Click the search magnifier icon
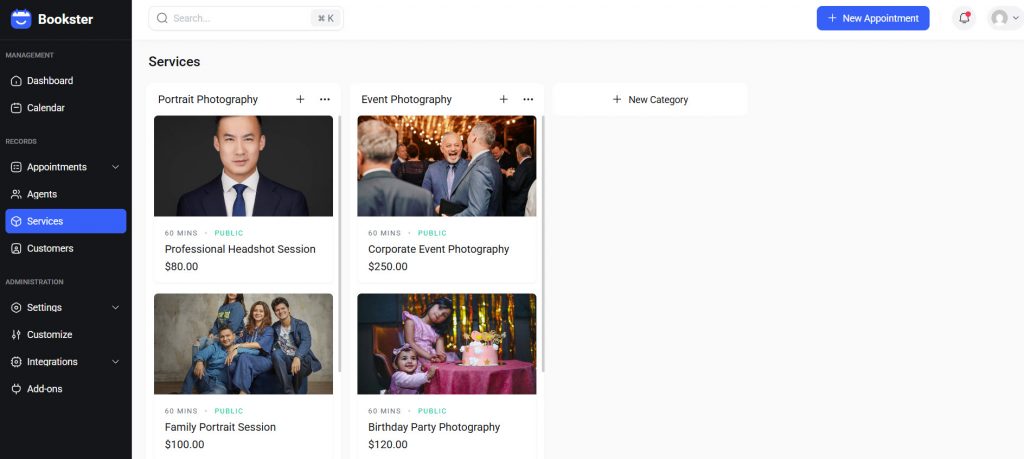 pos(162,18)
